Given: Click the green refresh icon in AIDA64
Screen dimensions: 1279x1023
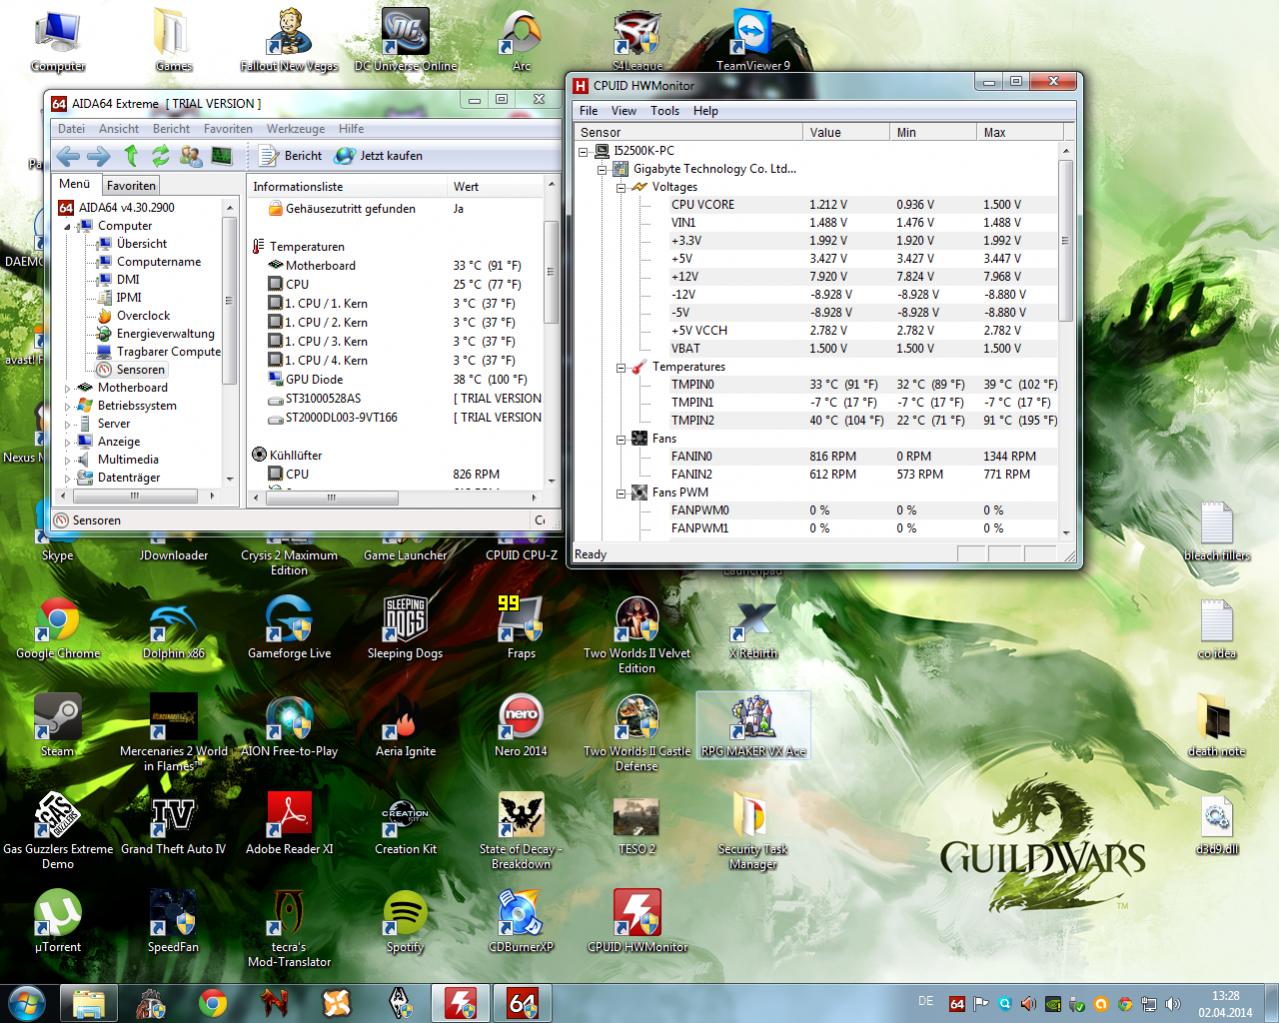Looking at the screenshot, I should click(x=160, y=156).
